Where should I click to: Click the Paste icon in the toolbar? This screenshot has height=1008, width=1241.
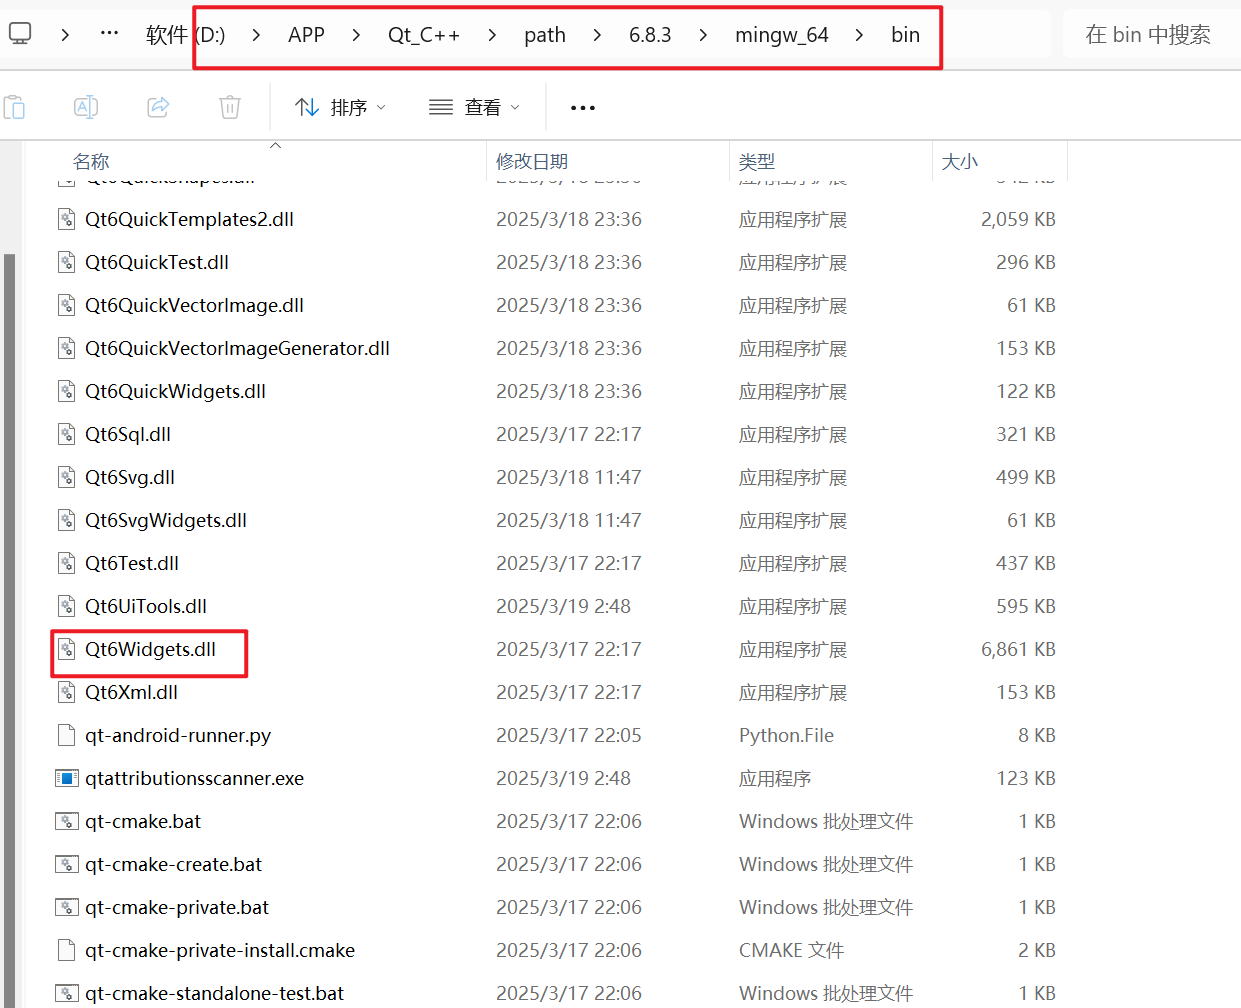pyautogui.click(x=15, y=107)
